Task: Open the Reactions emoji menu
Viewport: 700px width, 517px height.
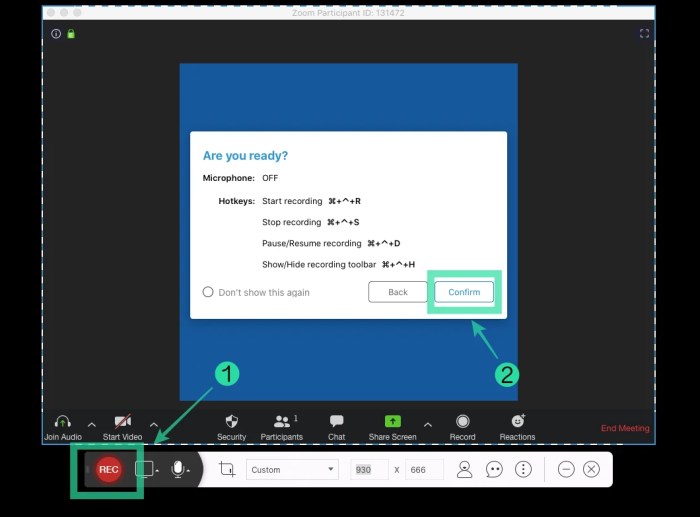Action: tap(517, 427)
